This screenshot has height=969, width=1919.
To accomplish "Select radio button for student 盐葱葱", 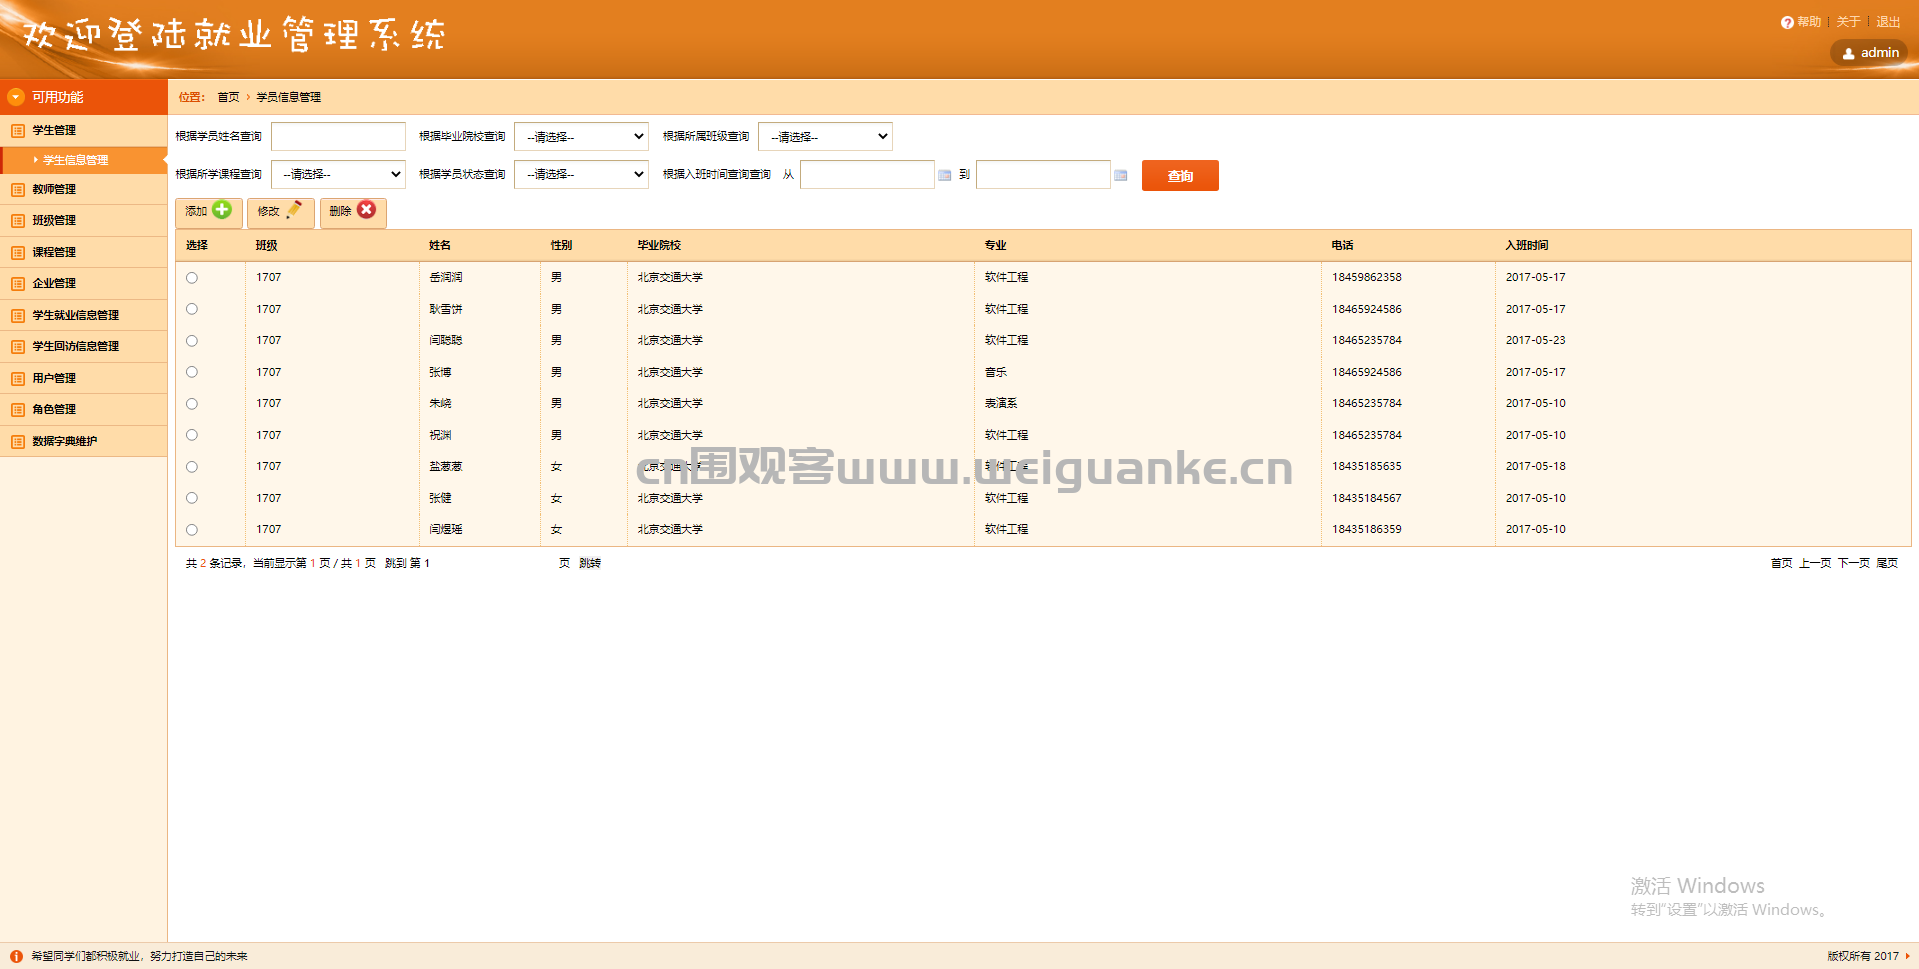I will click(192, 467).
